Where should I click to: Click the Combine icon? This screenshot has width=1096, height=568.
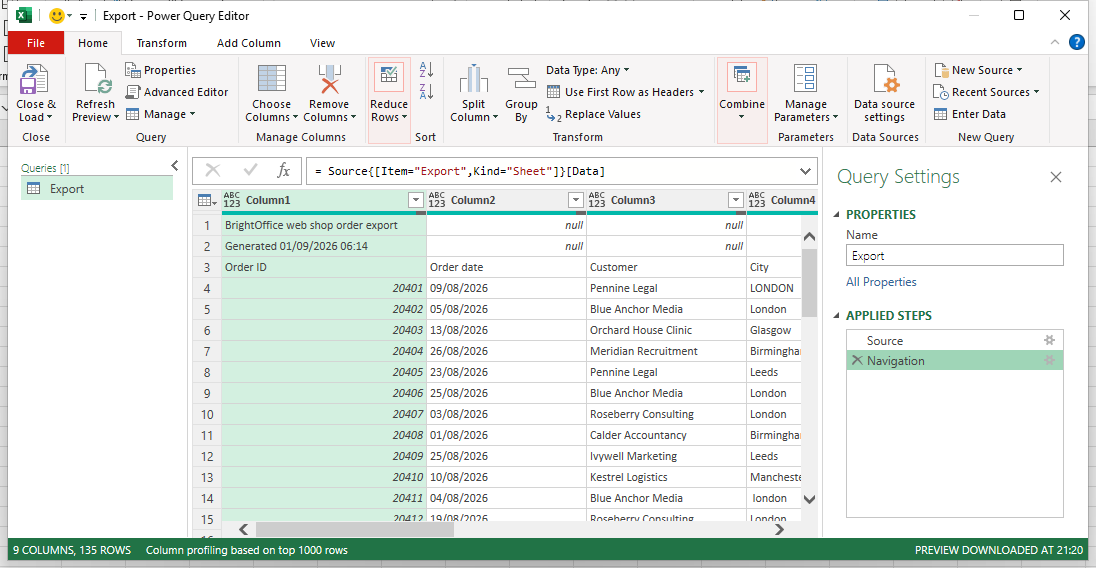(x=742, y=77)
